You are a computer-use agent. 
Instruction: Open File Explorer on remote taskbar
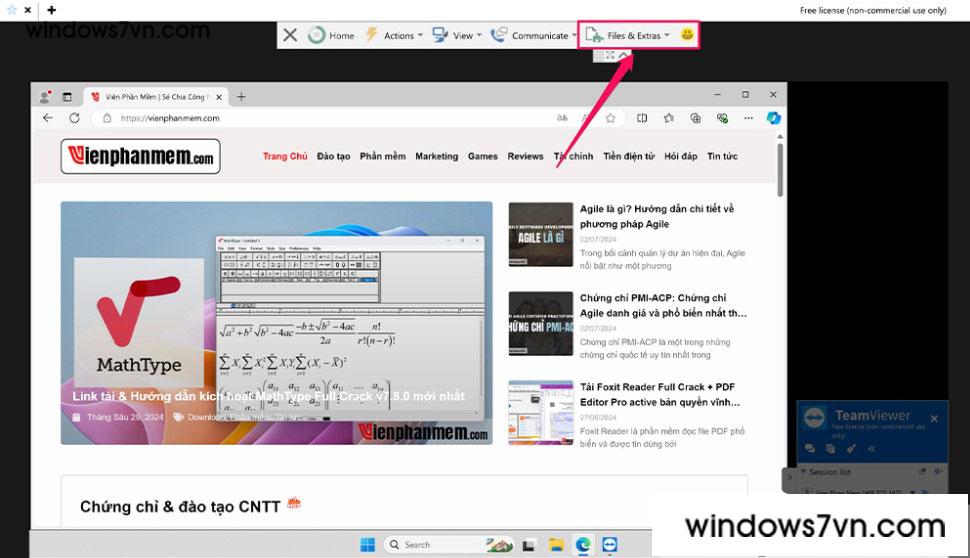[556, 544]
